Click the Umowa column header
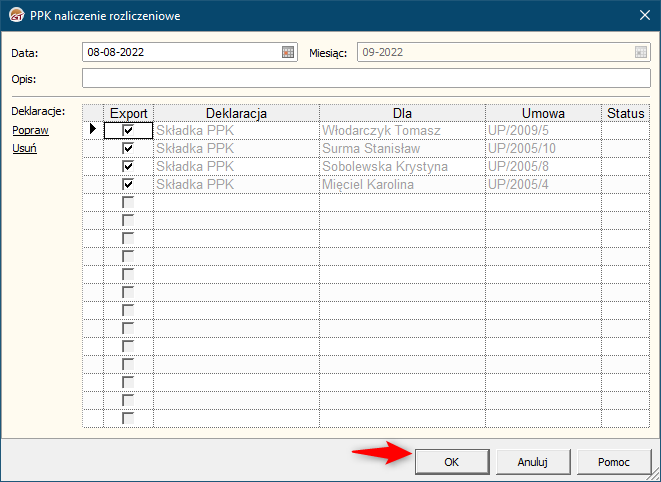This screenshot has height=482, width=661. 543,113
